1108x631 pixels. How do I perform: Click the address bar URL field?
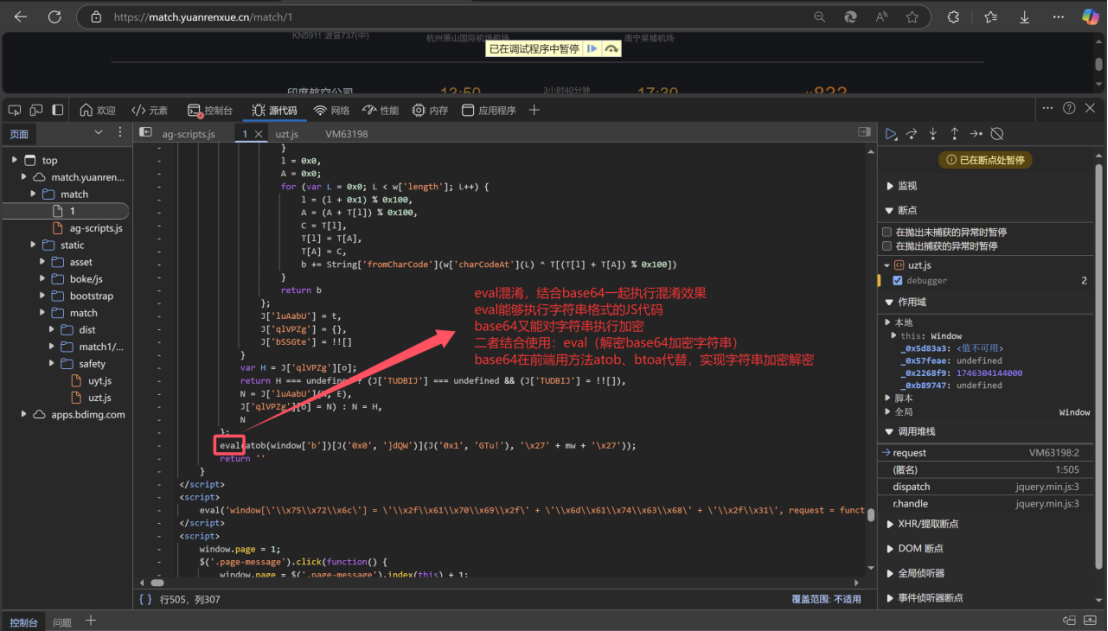452,17
